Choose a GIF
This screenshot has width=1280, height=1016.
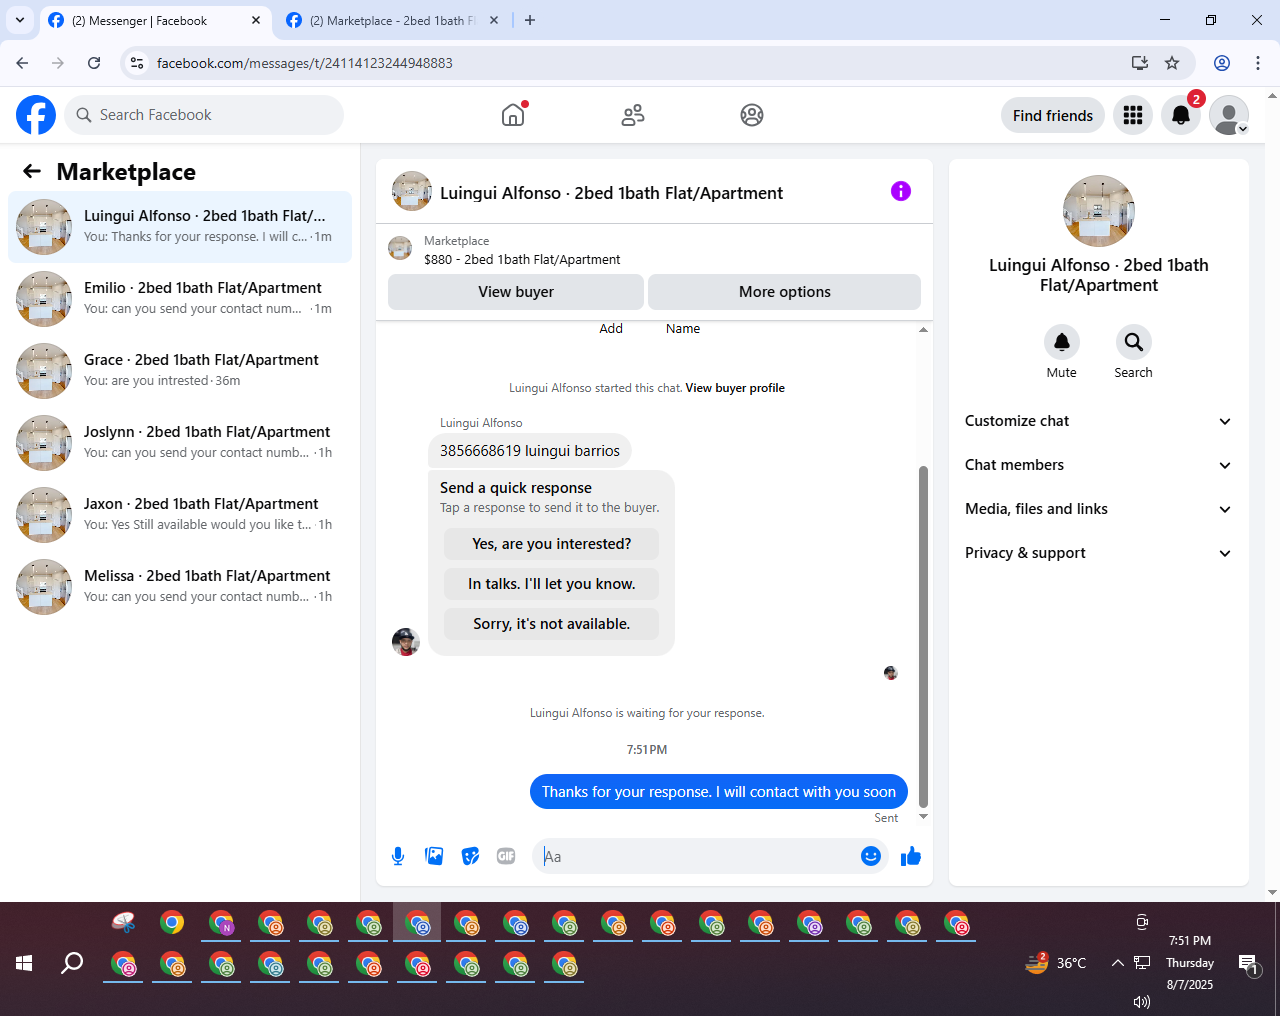click(506, 856)
